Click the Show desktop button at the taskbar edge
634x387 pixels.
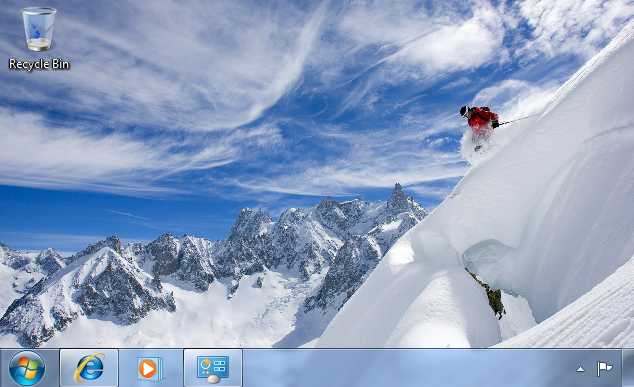click(628, 368)
